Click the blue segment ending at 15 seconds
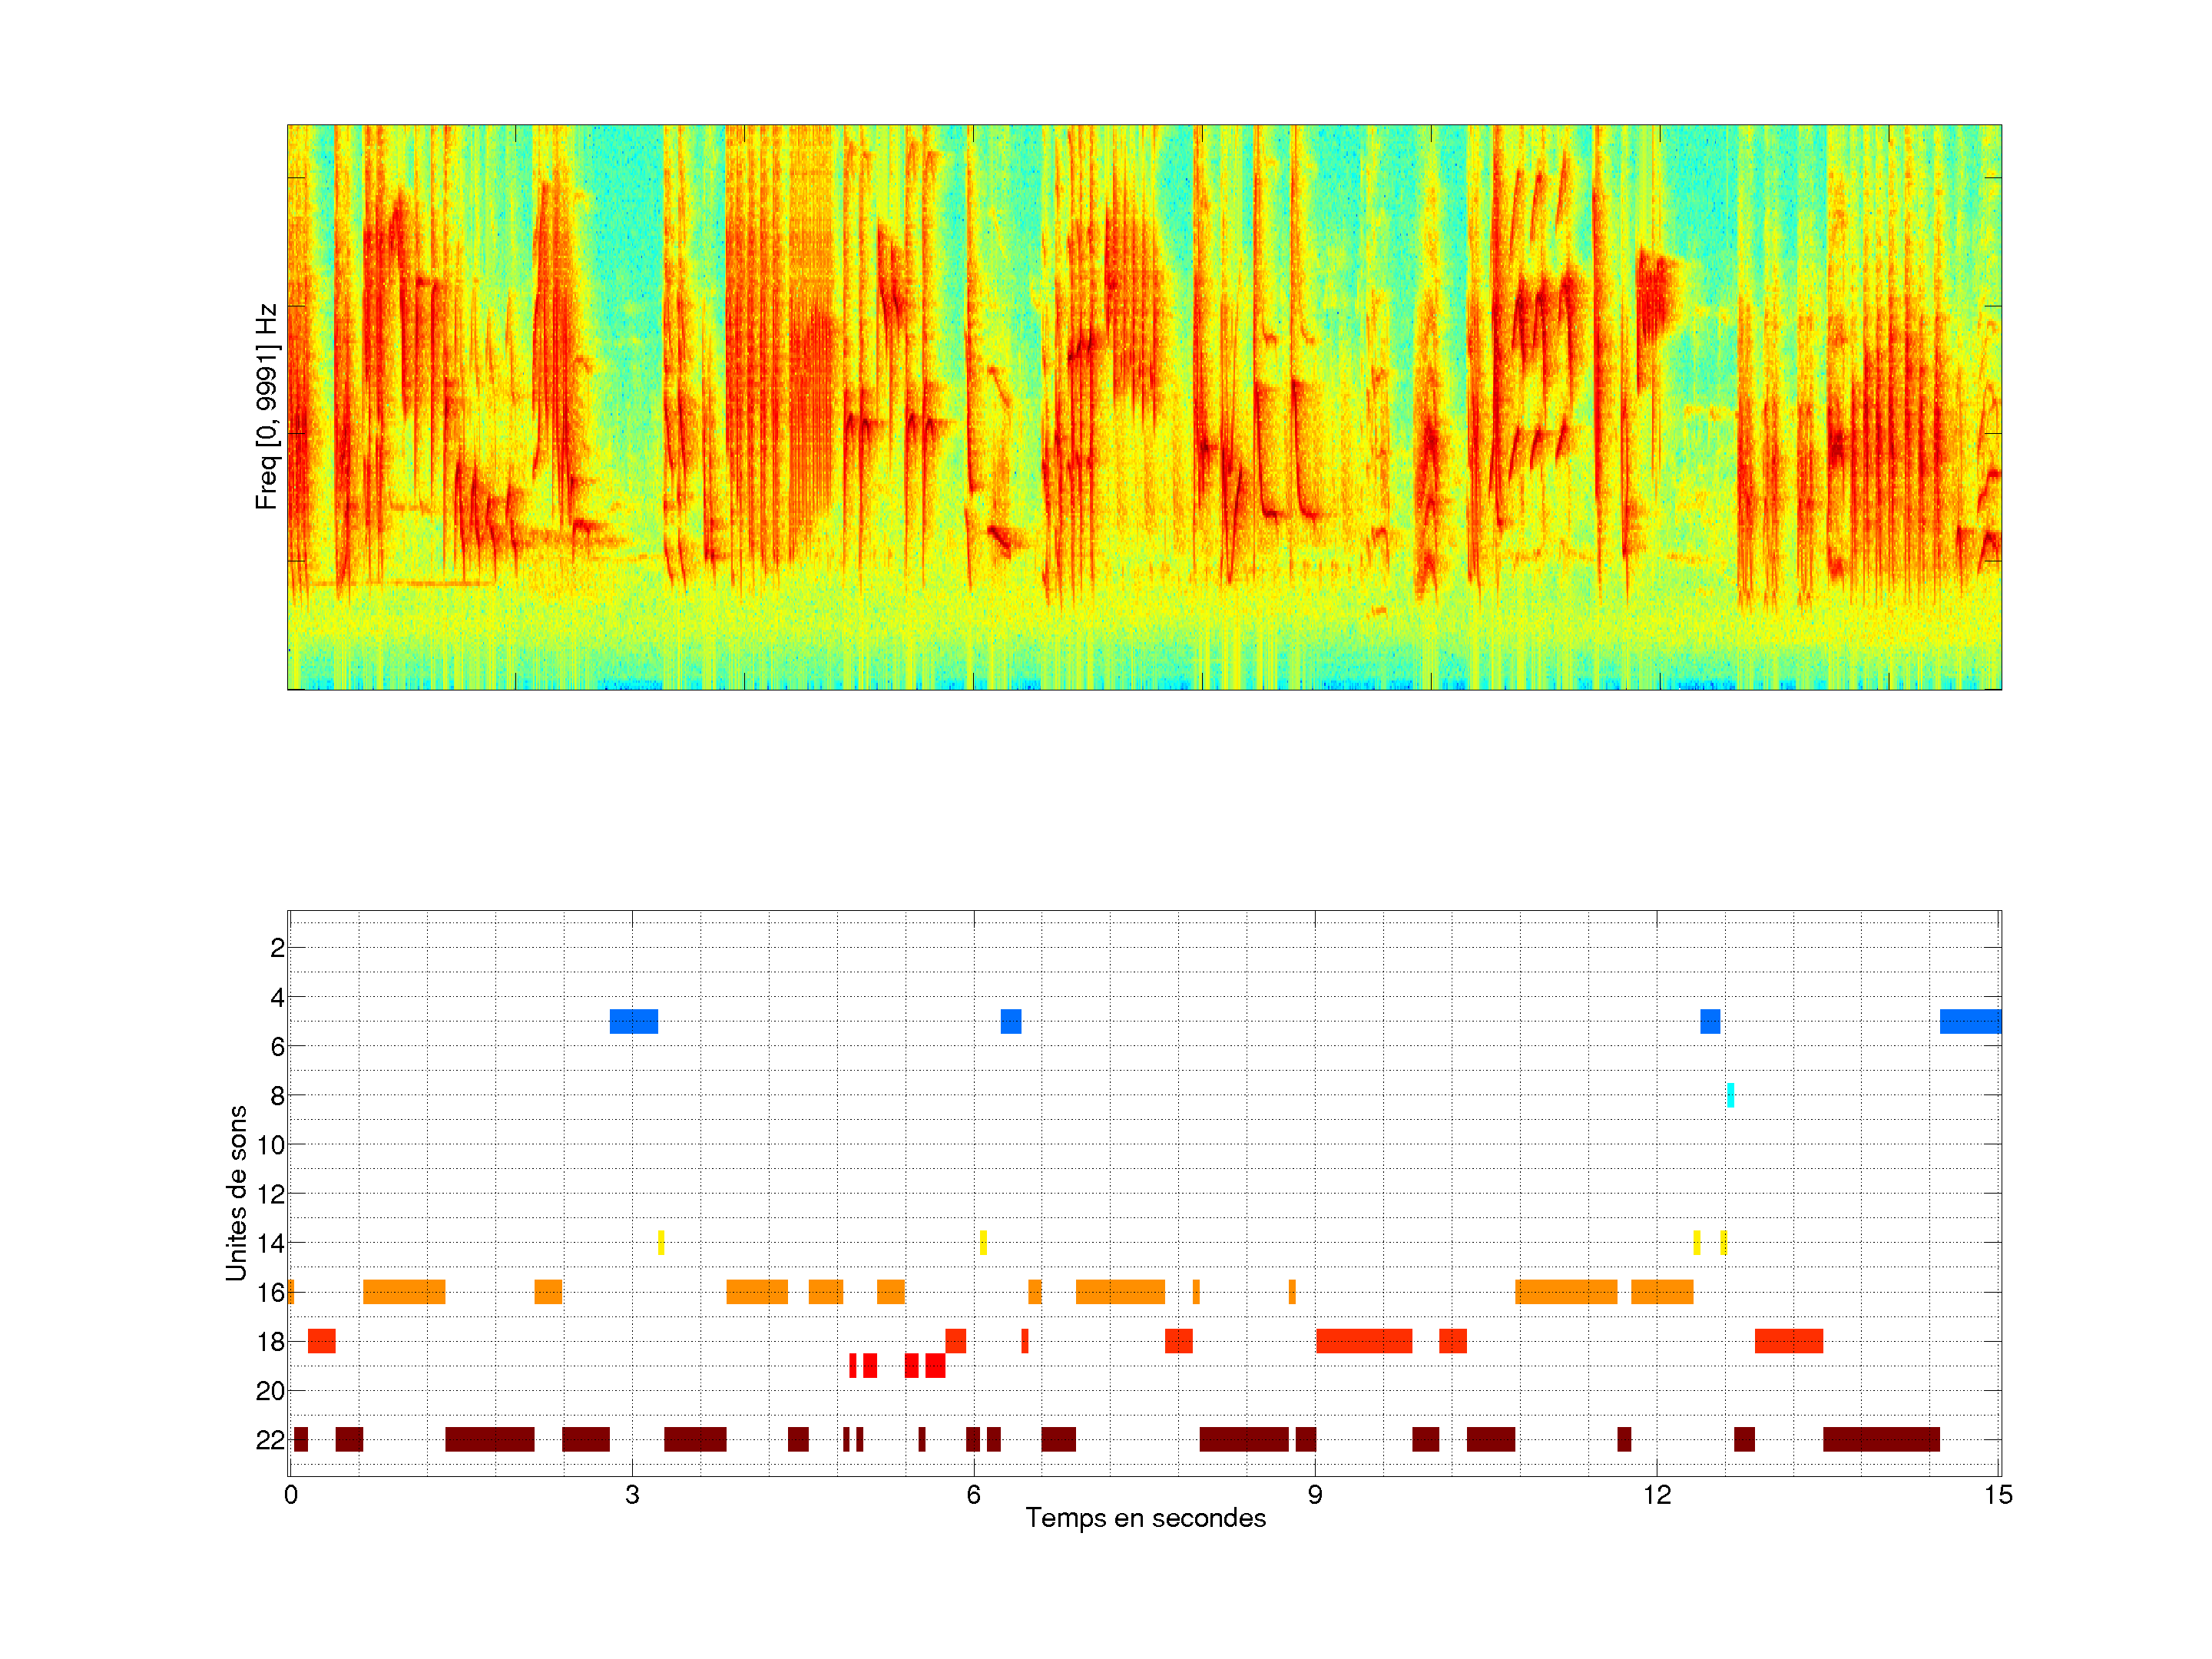The height and width of the screenshot is (1659, 2212). point(1969,1021)
